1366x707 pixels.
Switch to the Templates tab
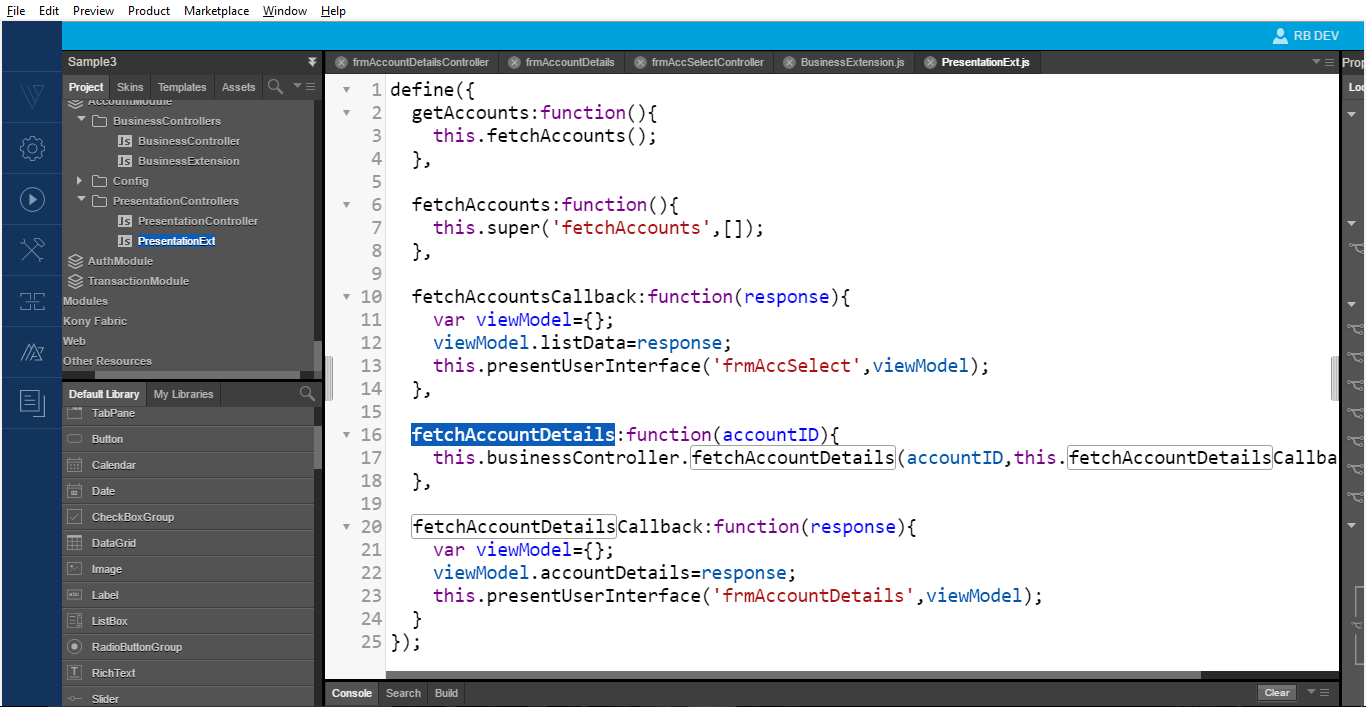(182, 87)
